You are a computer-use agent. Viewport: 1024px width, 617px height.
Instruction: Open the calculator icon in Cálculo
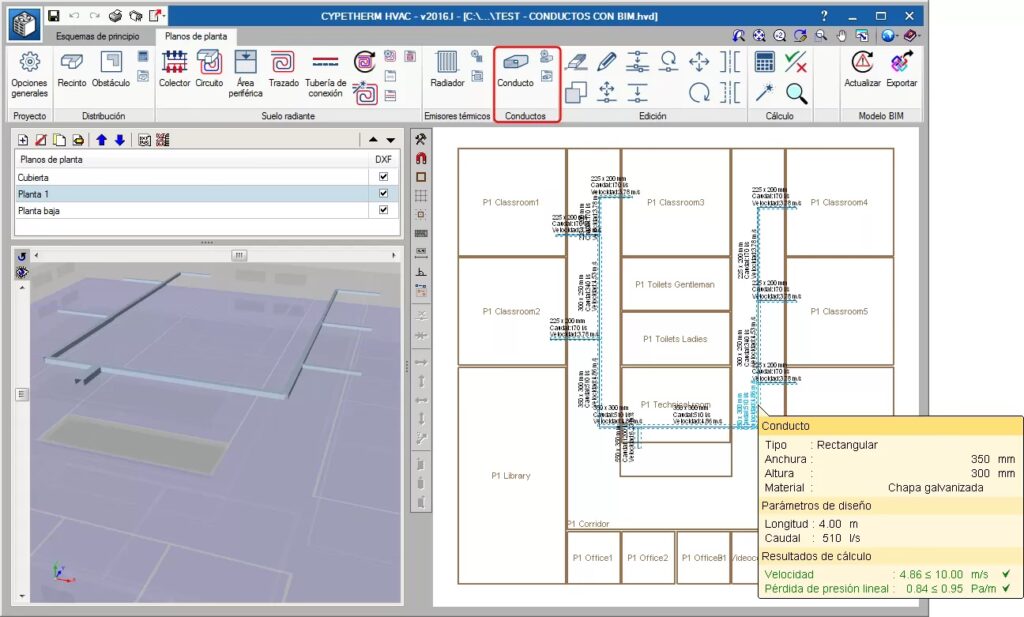coord(765,61)
